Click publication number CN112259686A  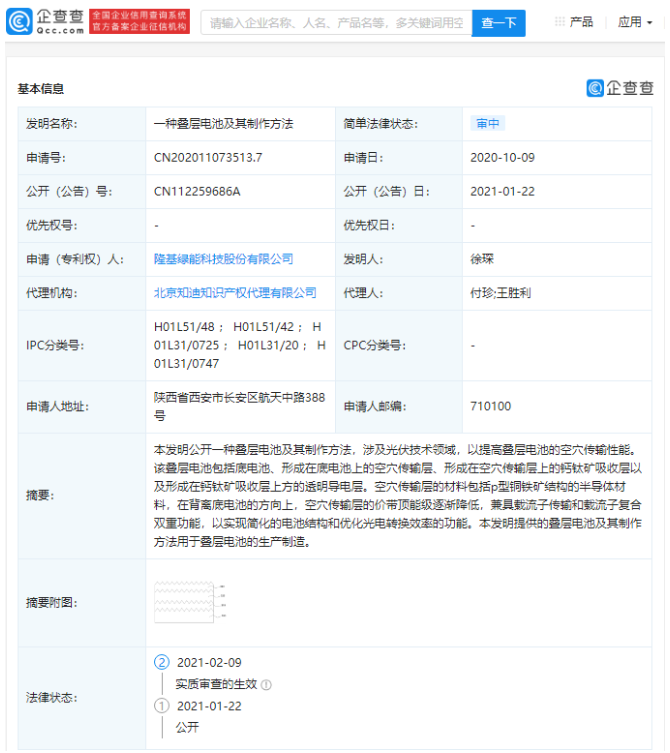pyautogui.click(x=197, y=192)
